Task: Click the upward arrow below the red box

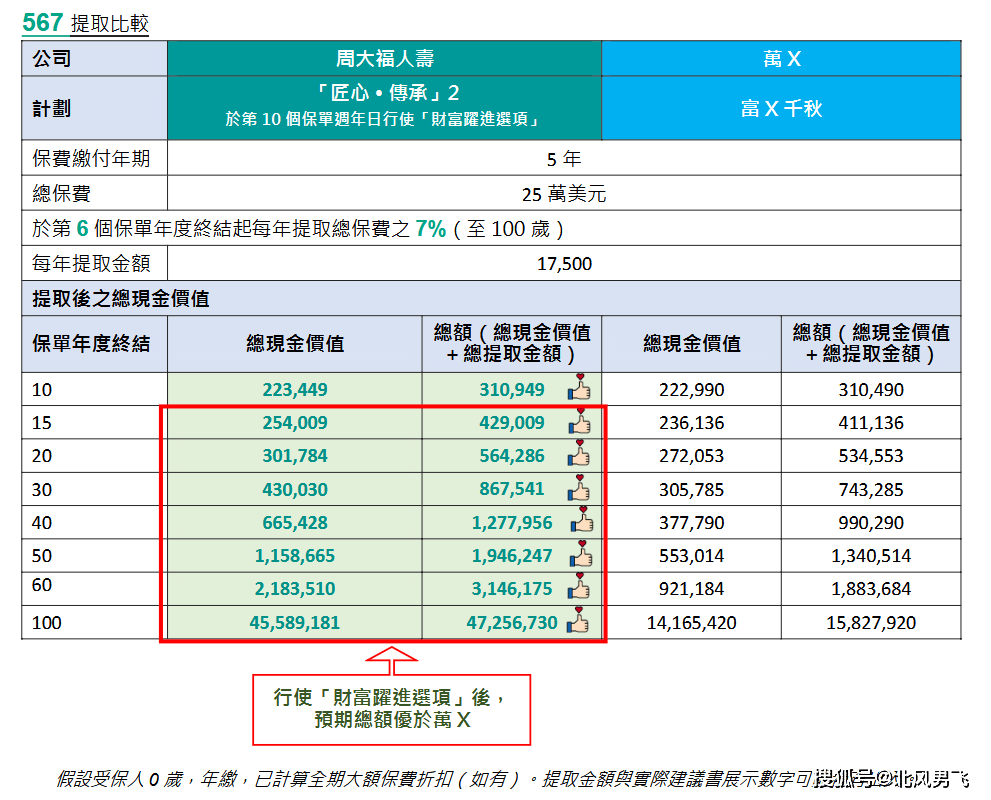Action: tap(390, 659)
